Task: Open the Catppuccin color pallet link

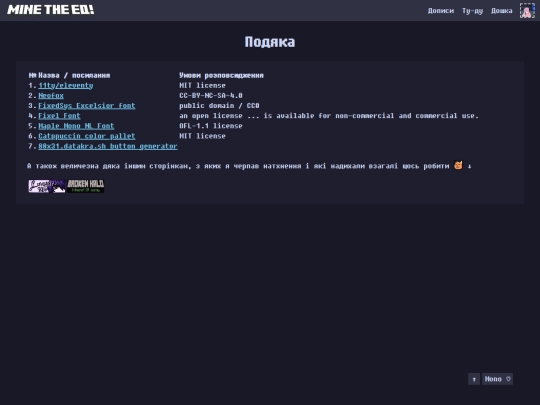Action: (x=87, y=136)
